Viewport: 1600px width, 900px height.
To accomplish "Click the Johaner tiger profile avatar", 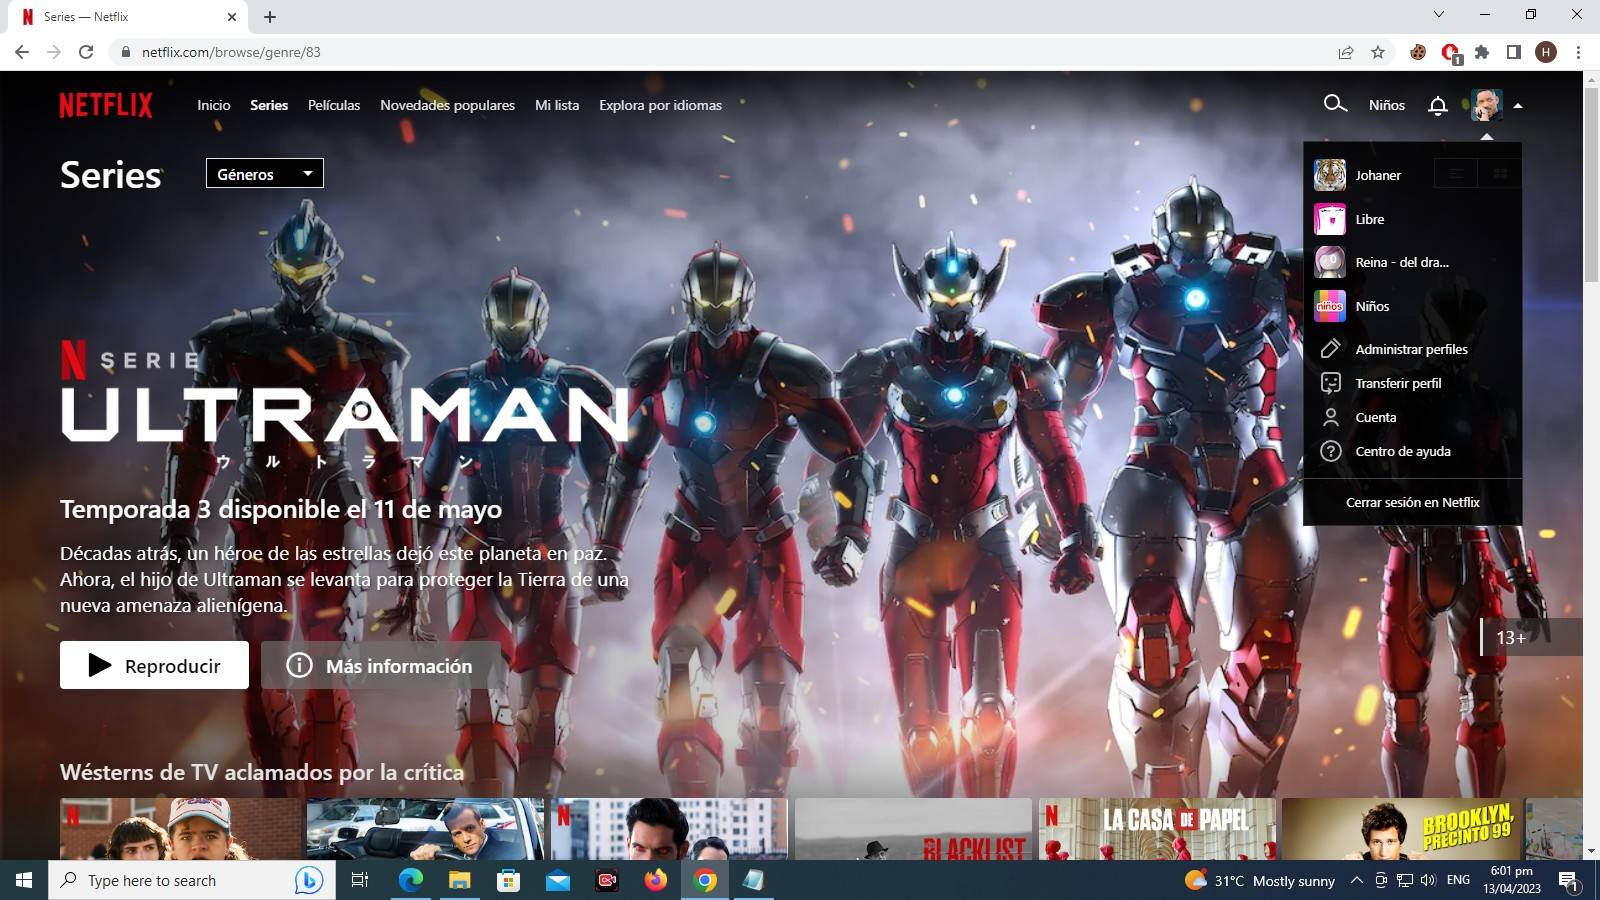I will 1330,175.
